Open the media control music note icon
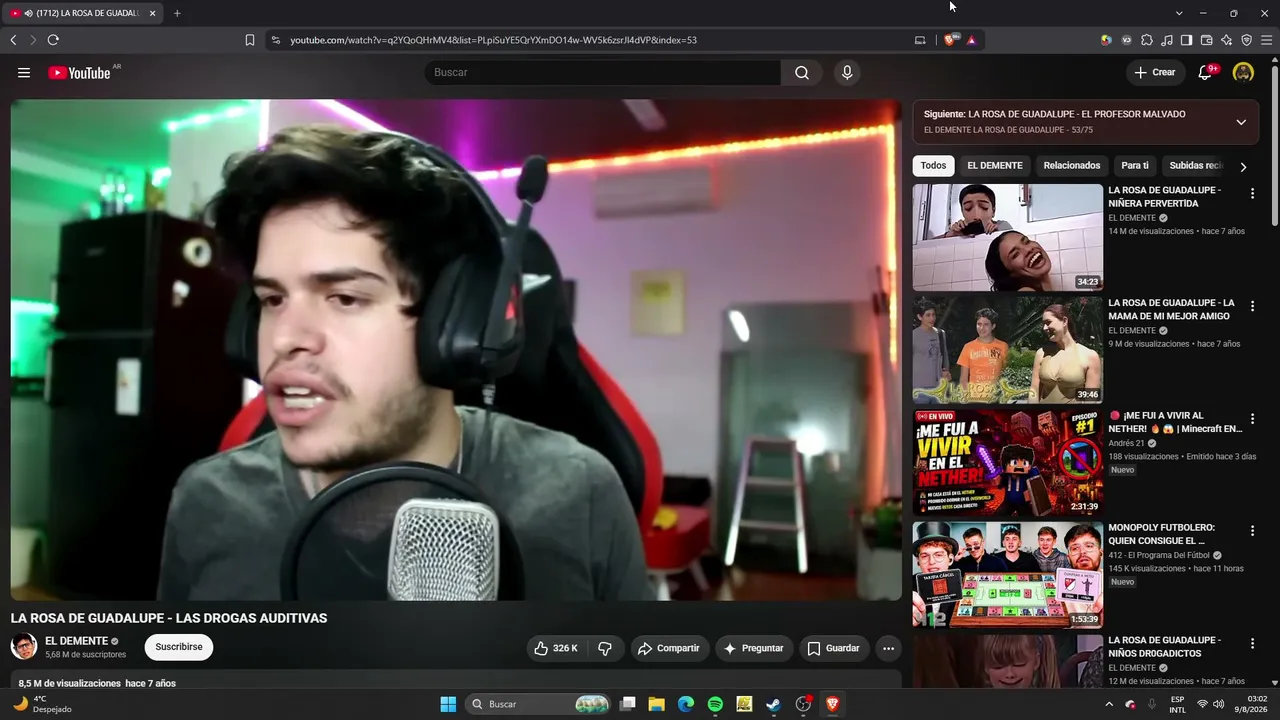 pyautogui.click(x=1167, y=40)
